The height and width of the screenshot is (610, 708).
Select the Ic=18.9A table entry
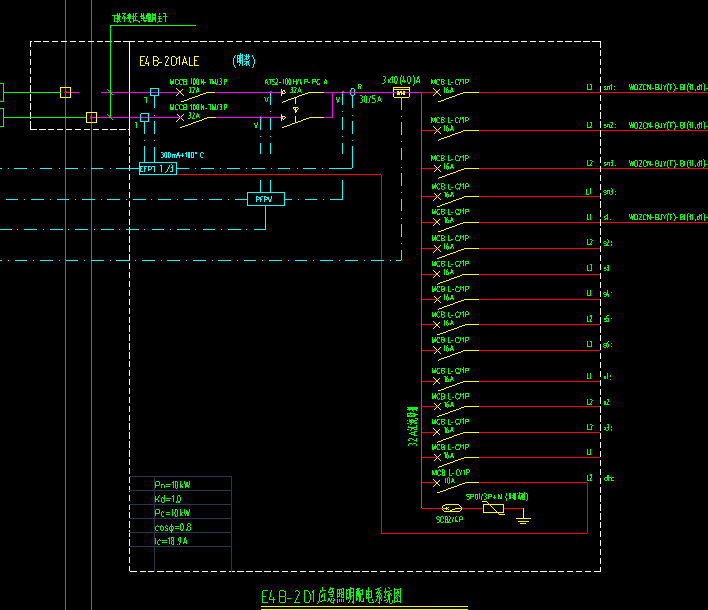171,541
